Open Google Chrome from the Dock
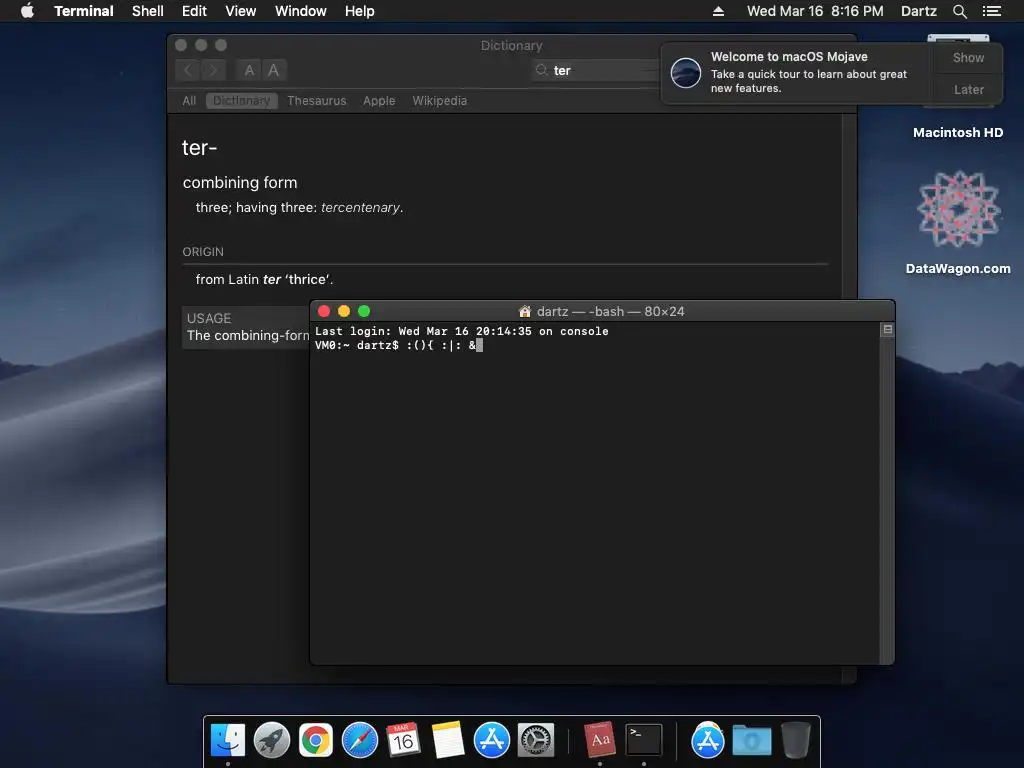1024x768 pixels. (x=315, y=740)
